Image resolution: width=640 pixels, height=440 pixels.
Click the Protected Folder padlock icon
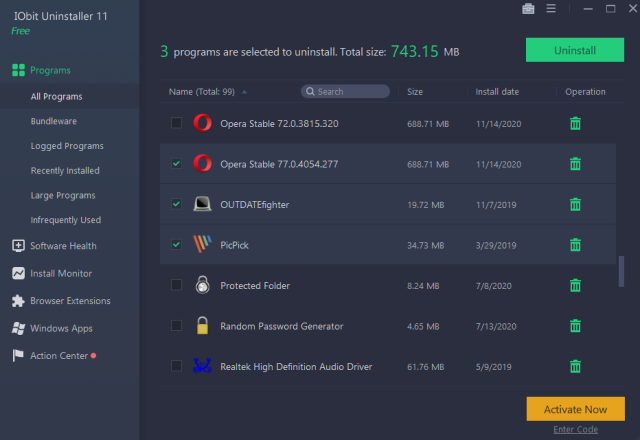[202, 284]
